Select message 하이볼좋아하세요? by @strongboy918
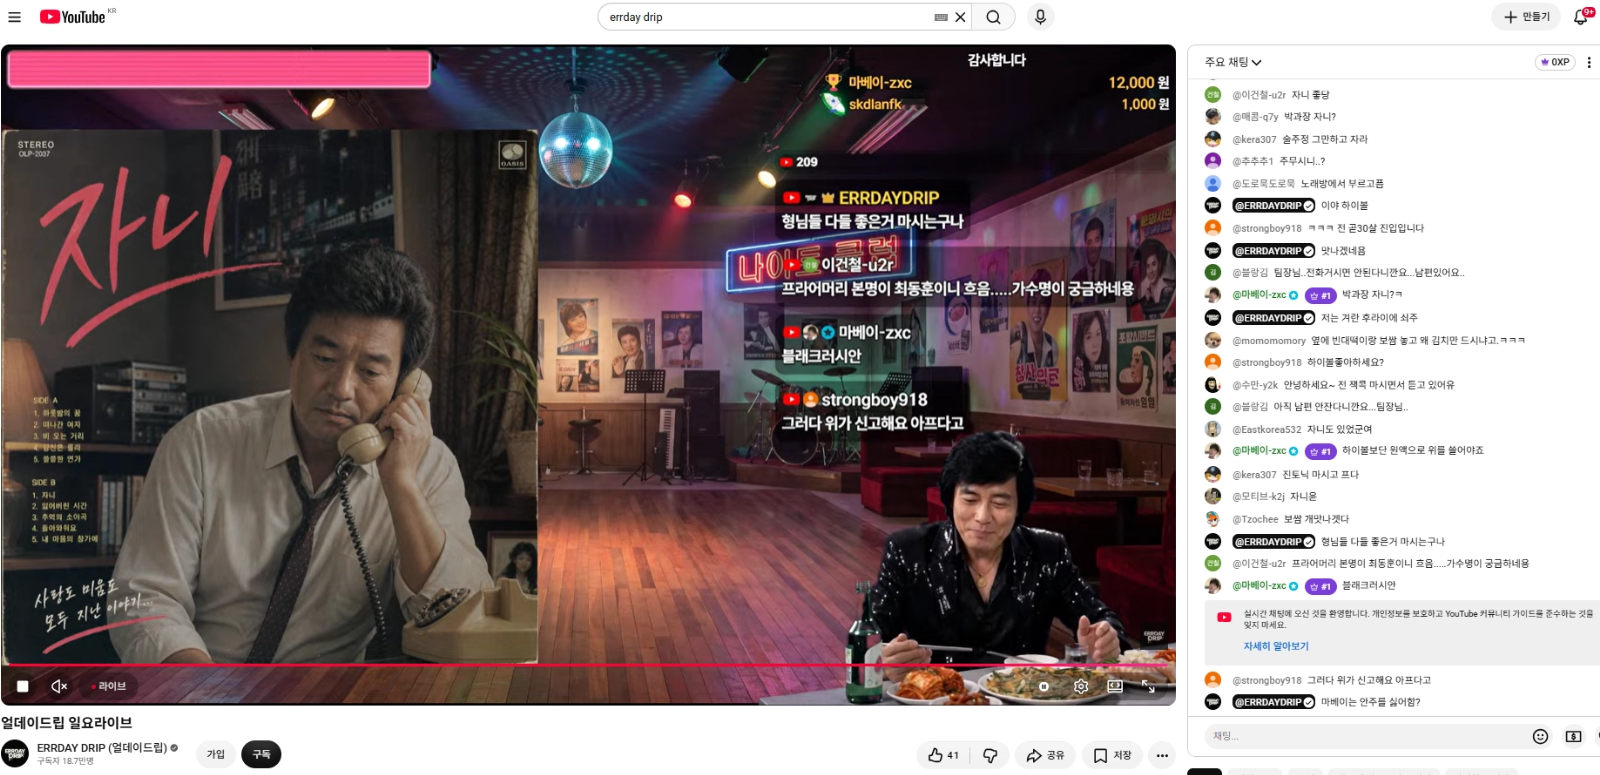The width and height of the screenshot is (1600, 775). click(1345, 362)
